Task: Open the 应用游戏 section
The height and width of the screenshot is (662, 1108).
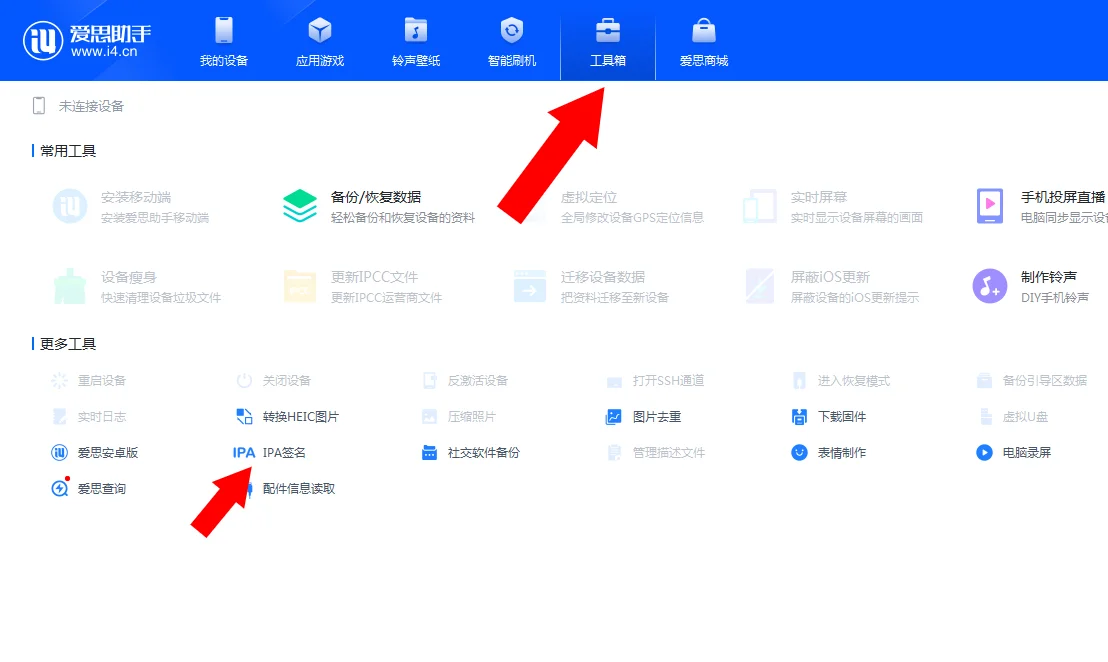Action: [320, 40]
